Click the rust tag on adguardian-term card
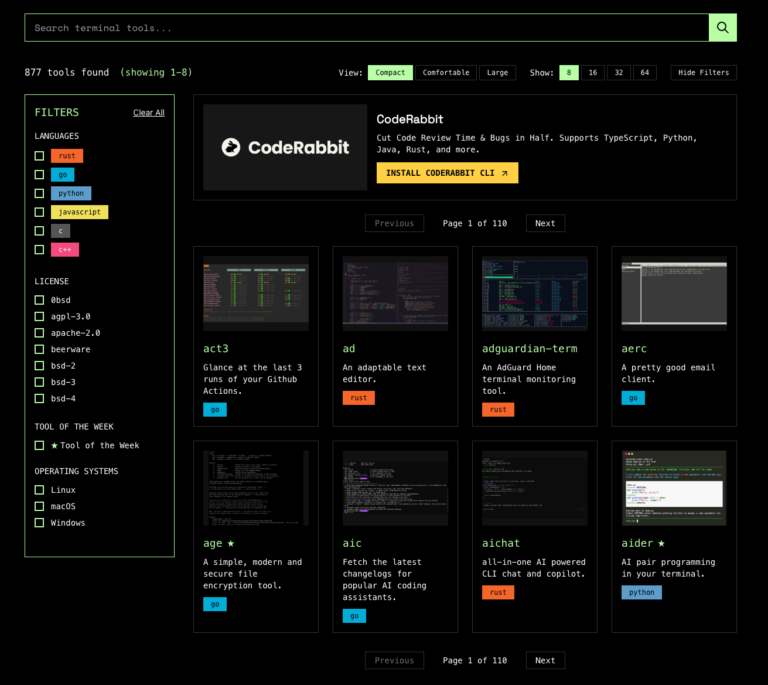 pyautogui.click(x=498, y=410)
